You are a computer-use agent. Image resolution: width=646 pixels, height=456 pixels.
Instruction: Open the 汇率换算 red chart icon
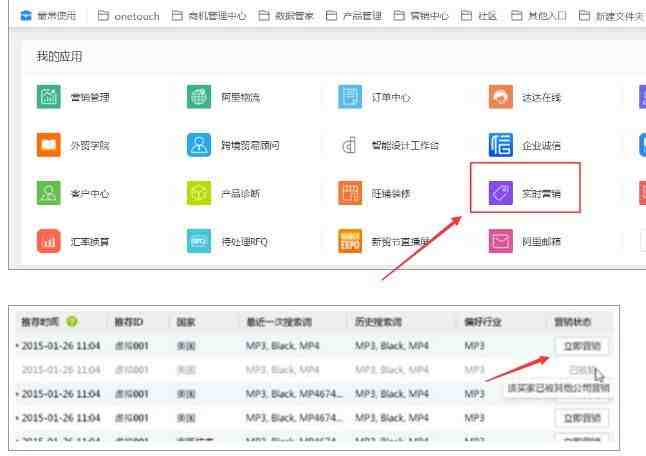pos(49,241)
